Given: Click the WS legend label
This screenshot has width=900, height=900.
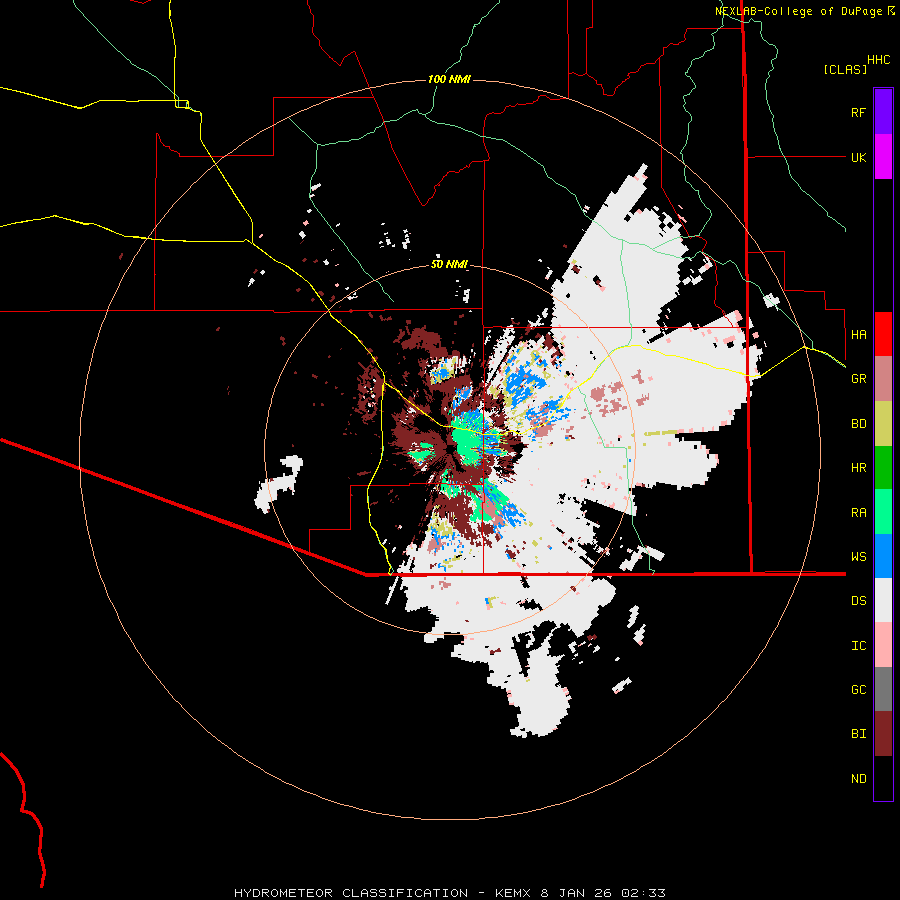Looking at the screenshot, I should click(858, 557).
